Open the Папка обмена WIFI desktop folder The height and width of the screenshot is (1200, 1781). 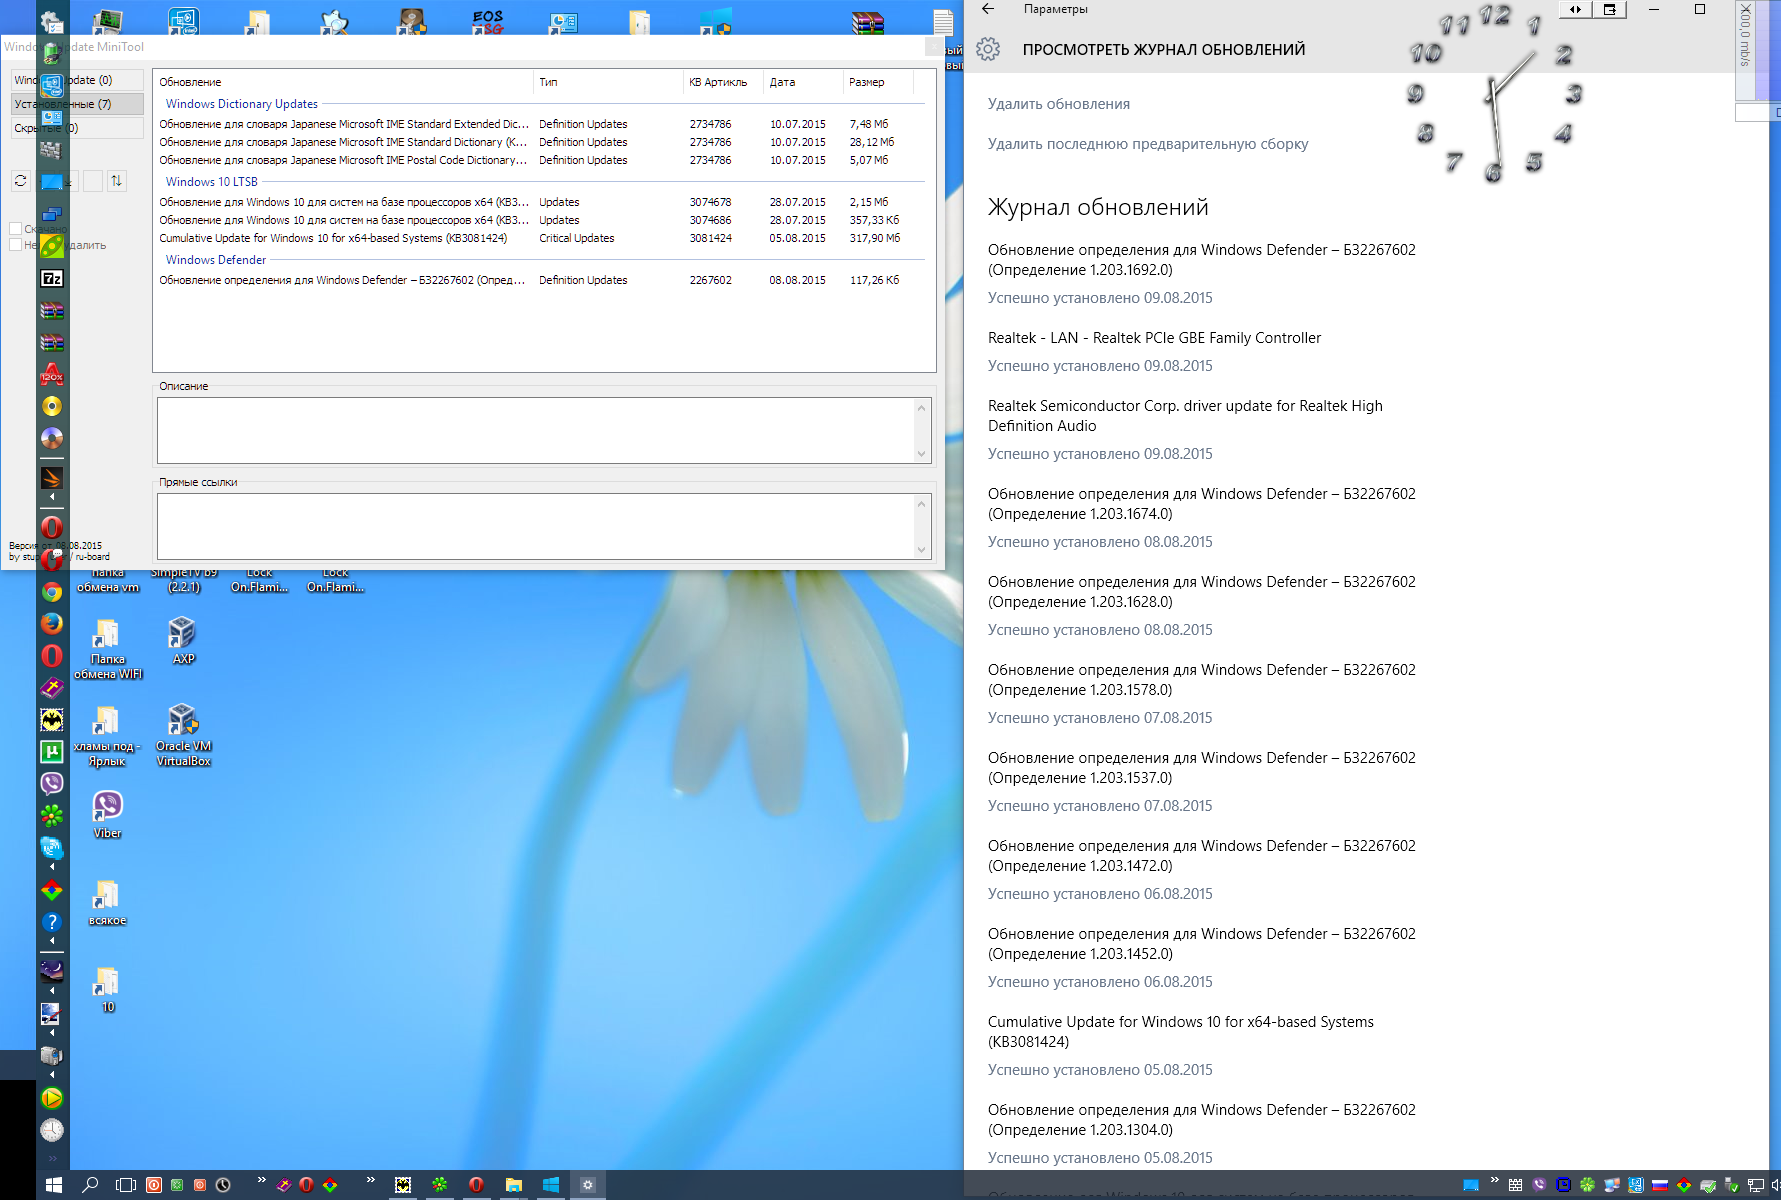(107, 648)
